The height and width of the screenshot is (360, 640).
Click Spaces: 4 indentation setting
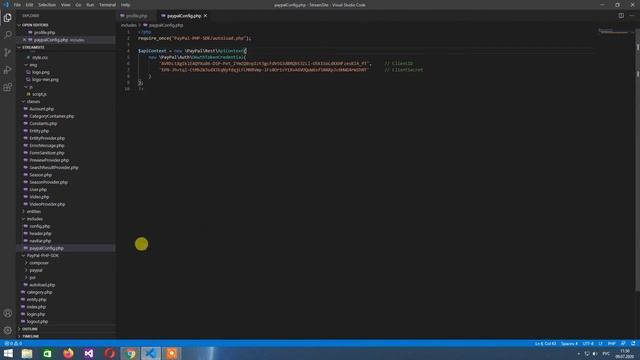(x=569, y=344)
